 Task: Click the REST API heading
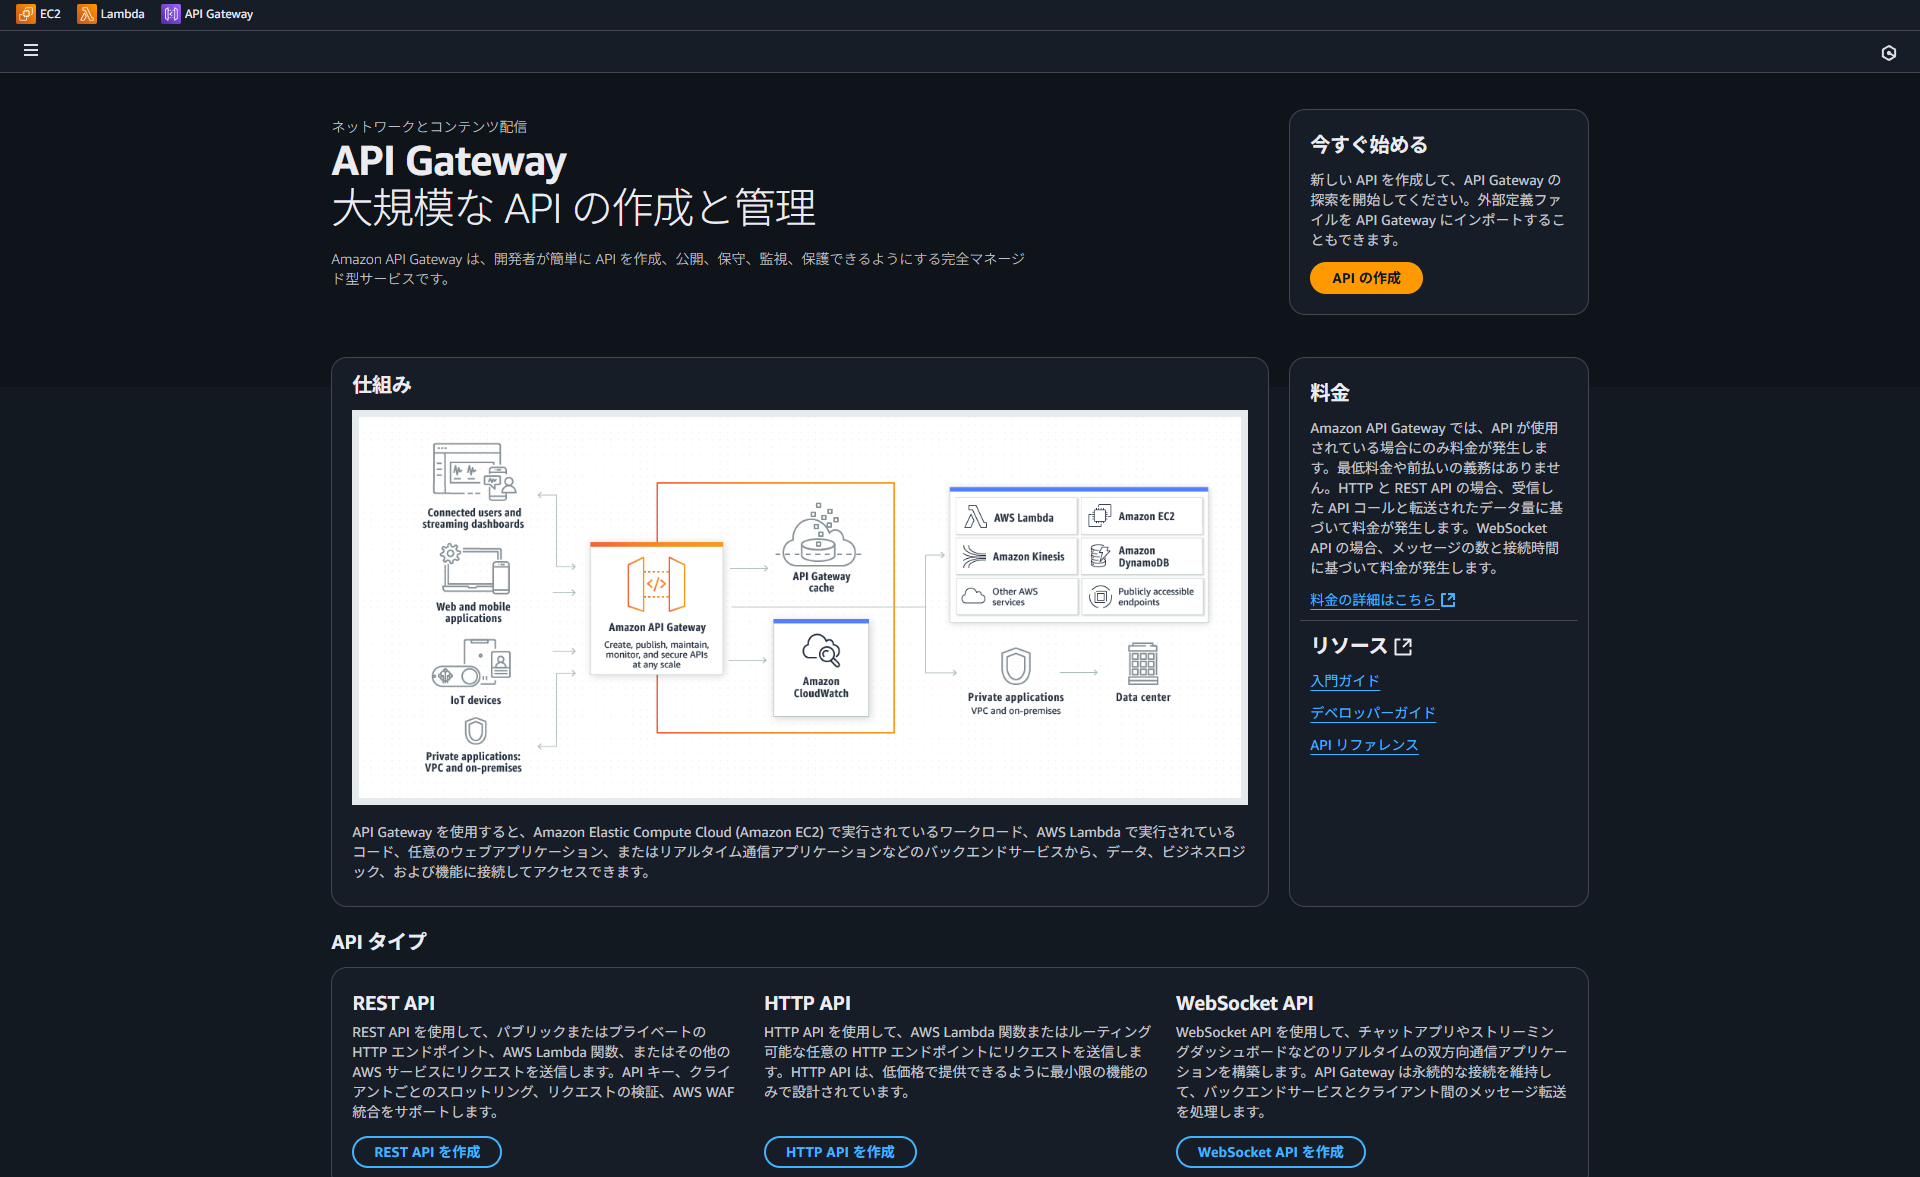click(393, 1003)
